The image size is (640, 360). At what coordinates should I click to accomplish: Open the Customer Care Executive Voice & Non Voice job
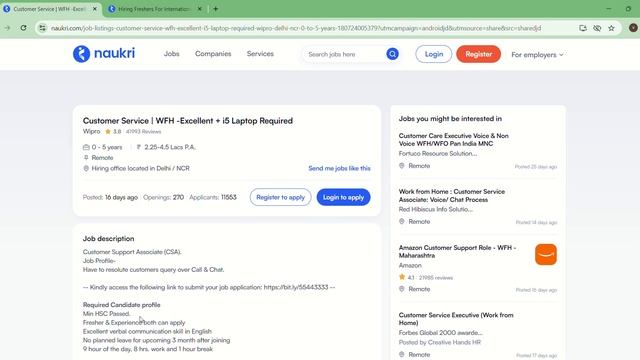pyautogui.click(x=453, y=140)
